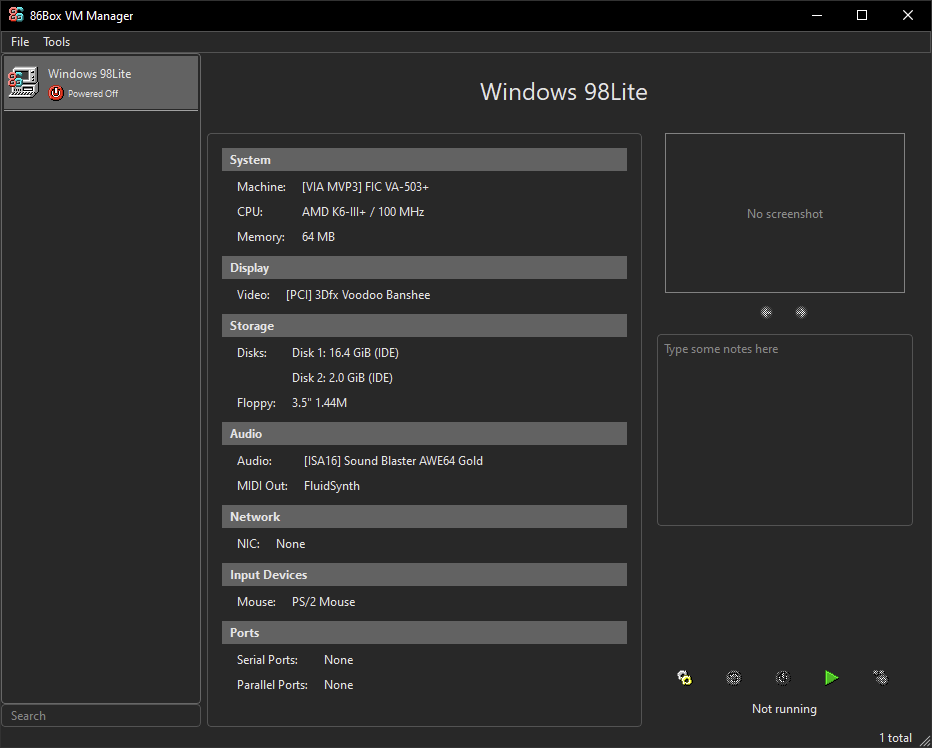
Task: Click the System section header
Action: tap(424, 159)
